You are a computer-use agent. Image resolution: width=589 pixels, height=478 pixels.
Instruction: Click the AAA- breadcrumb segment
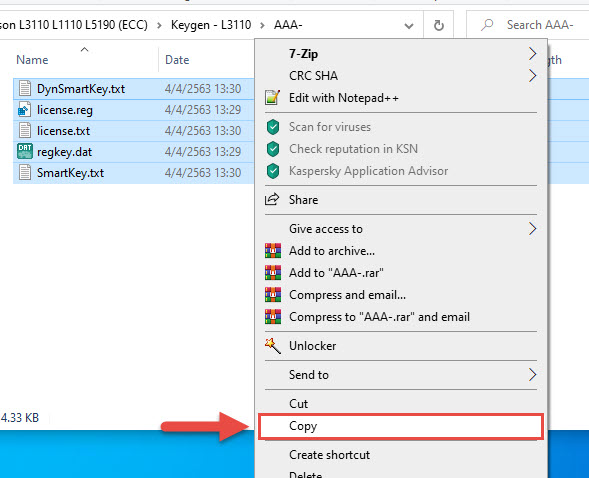pos(288,25)
